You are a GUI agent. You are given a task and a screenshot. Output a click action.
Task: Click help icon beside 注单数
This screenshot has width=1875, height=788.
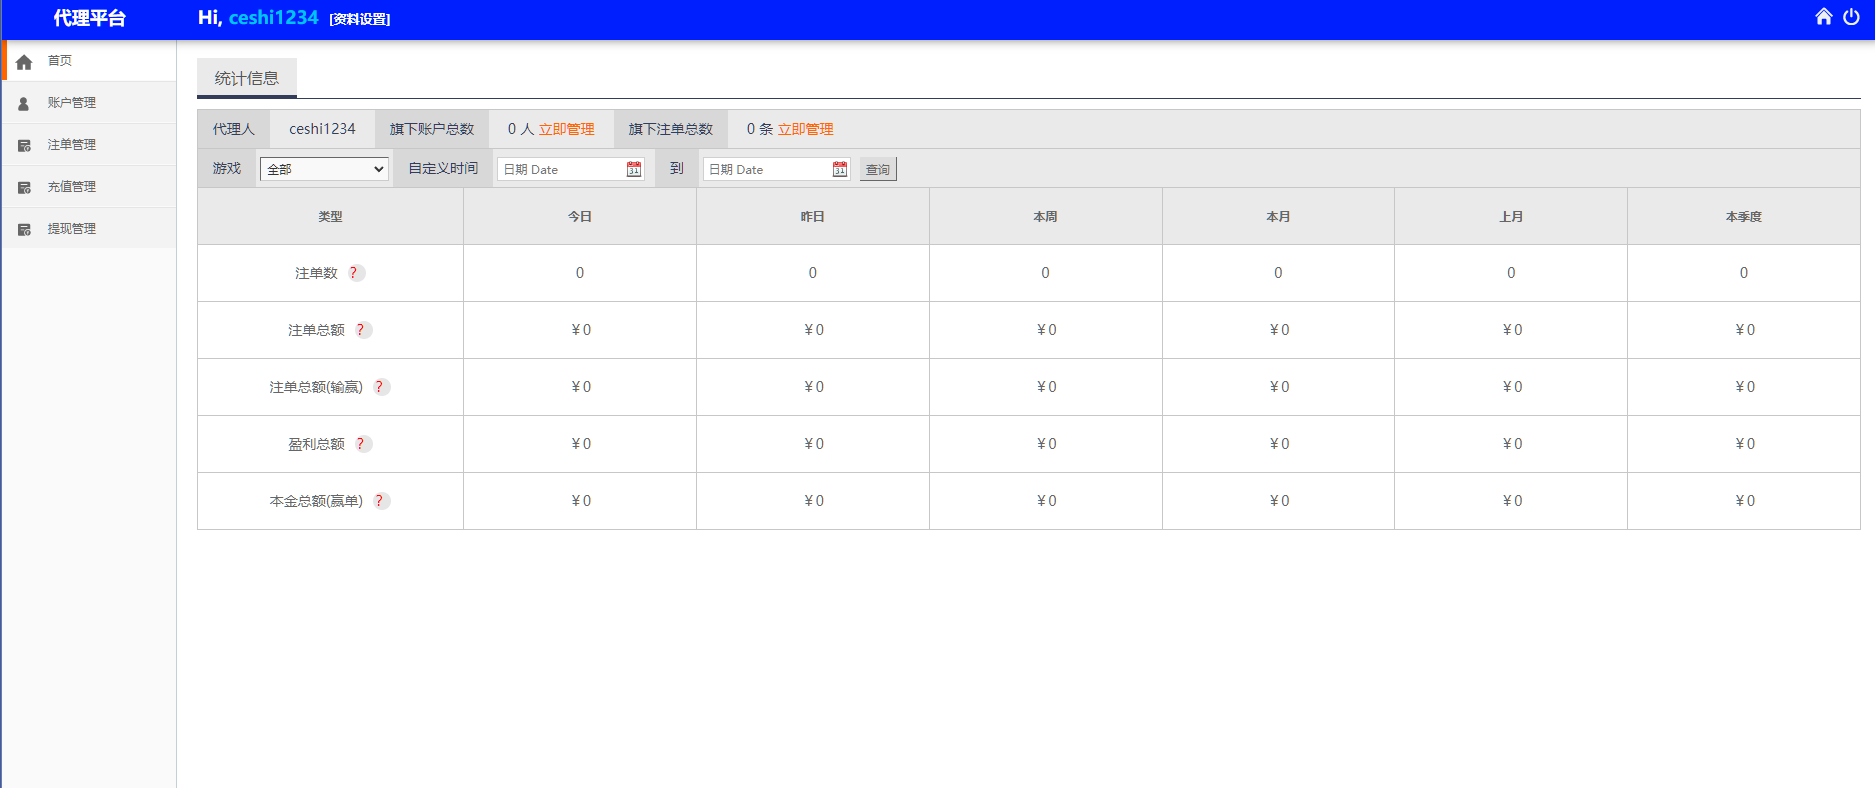click(354, 273)
